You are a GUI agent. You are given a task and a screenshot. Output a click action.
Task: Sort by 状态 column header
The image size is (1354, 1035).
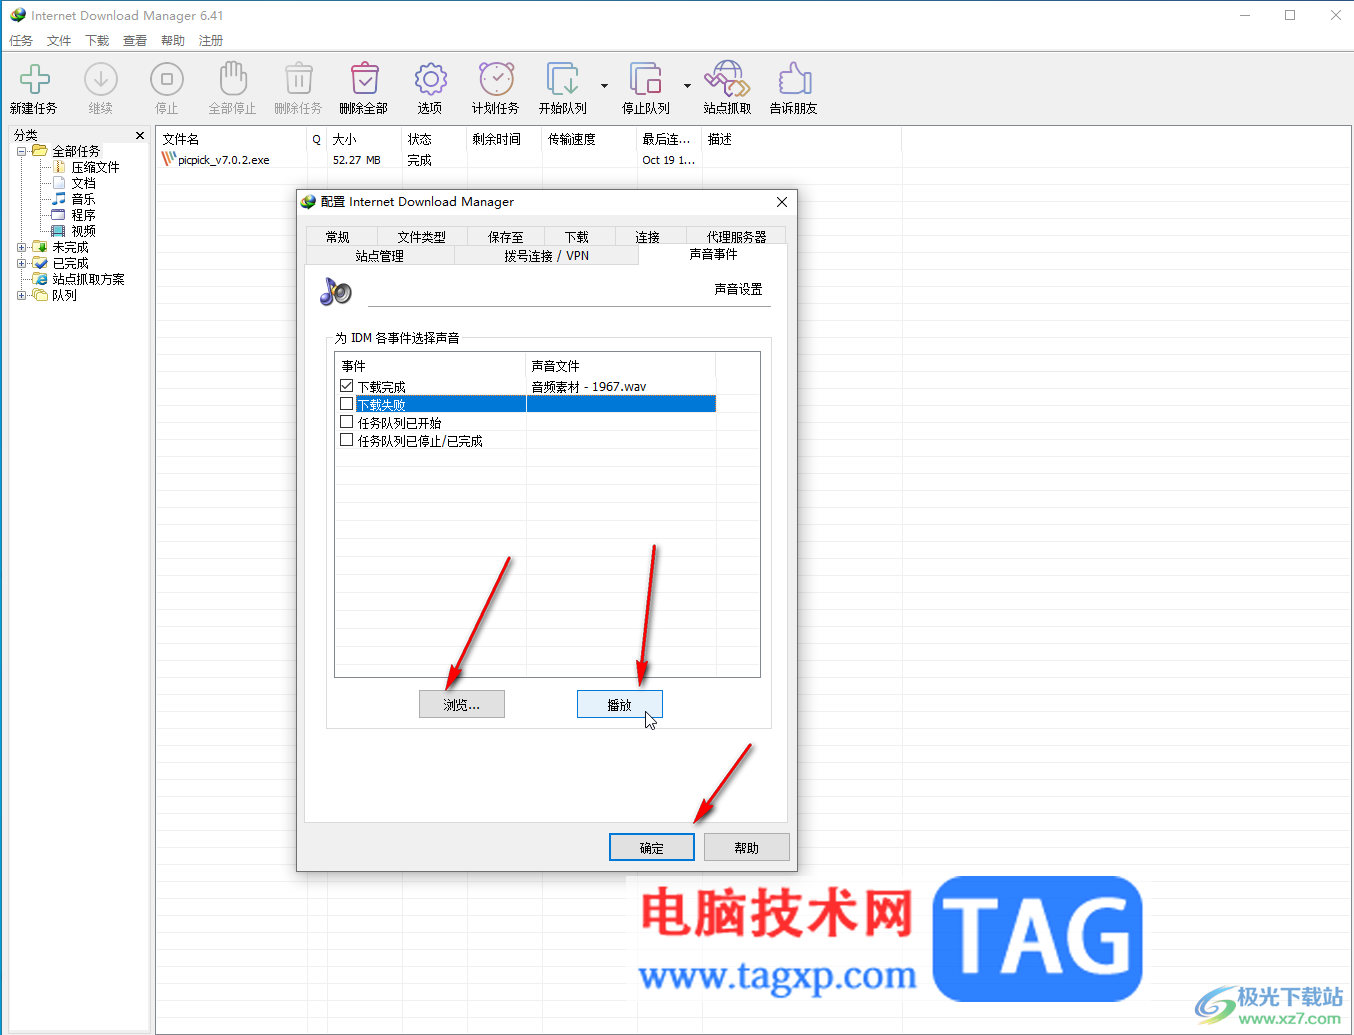(435, 139)
